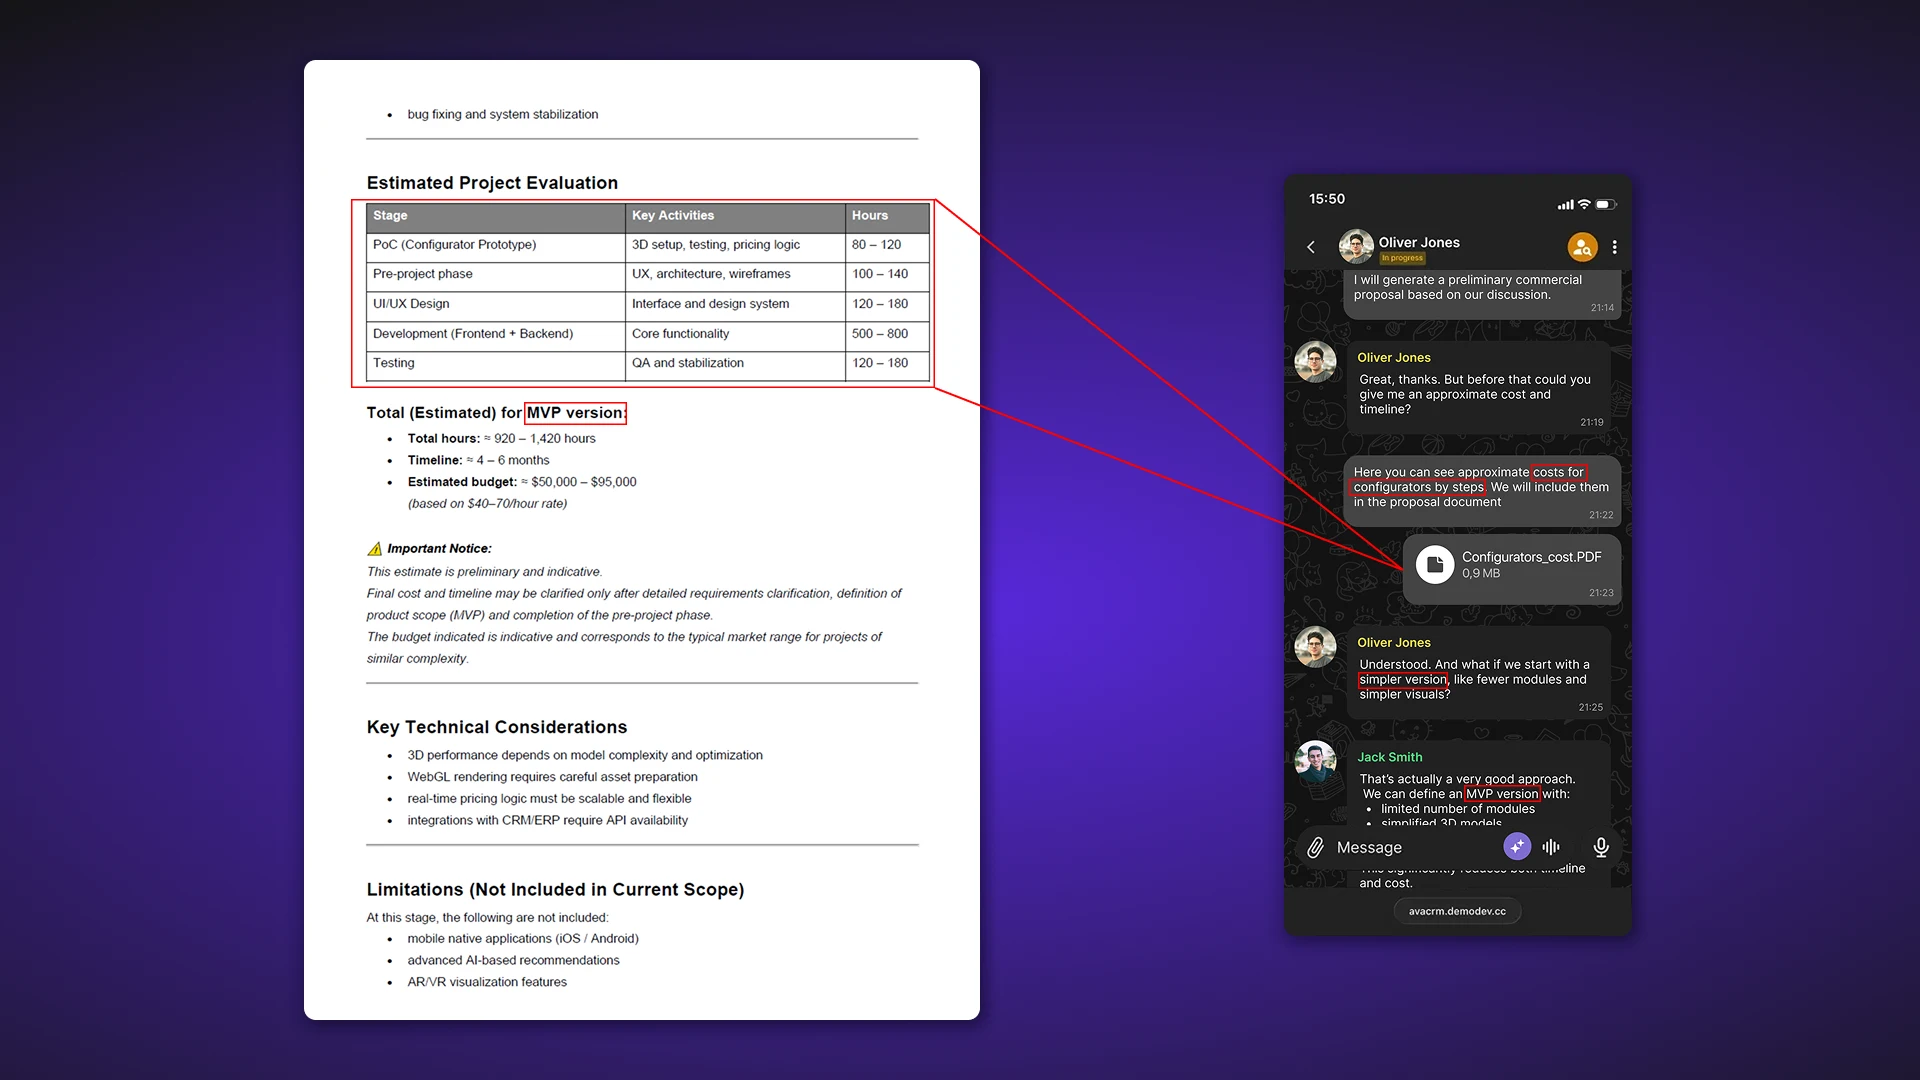Click Oliver Jones header profile picture
Image resolution: width=1920 pixels, height=1080 pixels.
(x=1356, y=246)
